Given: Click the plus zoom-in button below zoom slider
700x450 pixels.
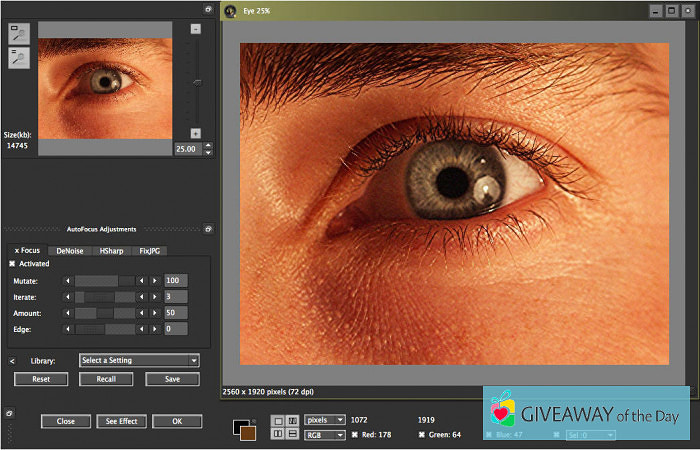Looking at the screenshot, I should tap(195, 133).
